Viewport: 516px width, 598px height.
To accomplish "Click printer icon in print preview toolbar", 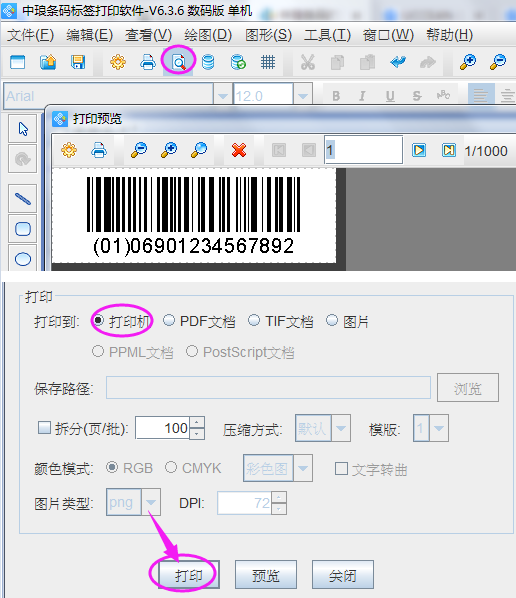I will 99,150.
